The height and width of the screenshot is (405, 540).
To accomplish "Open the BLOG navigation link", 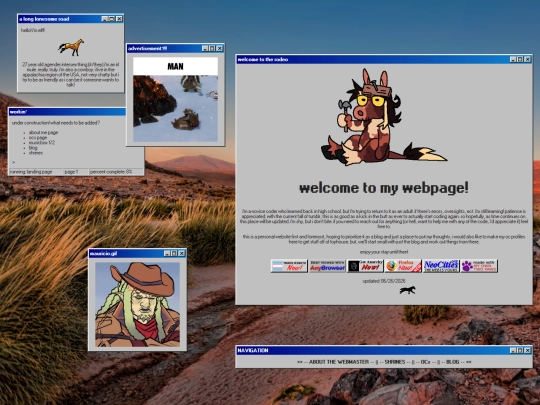I will (453, 362).
